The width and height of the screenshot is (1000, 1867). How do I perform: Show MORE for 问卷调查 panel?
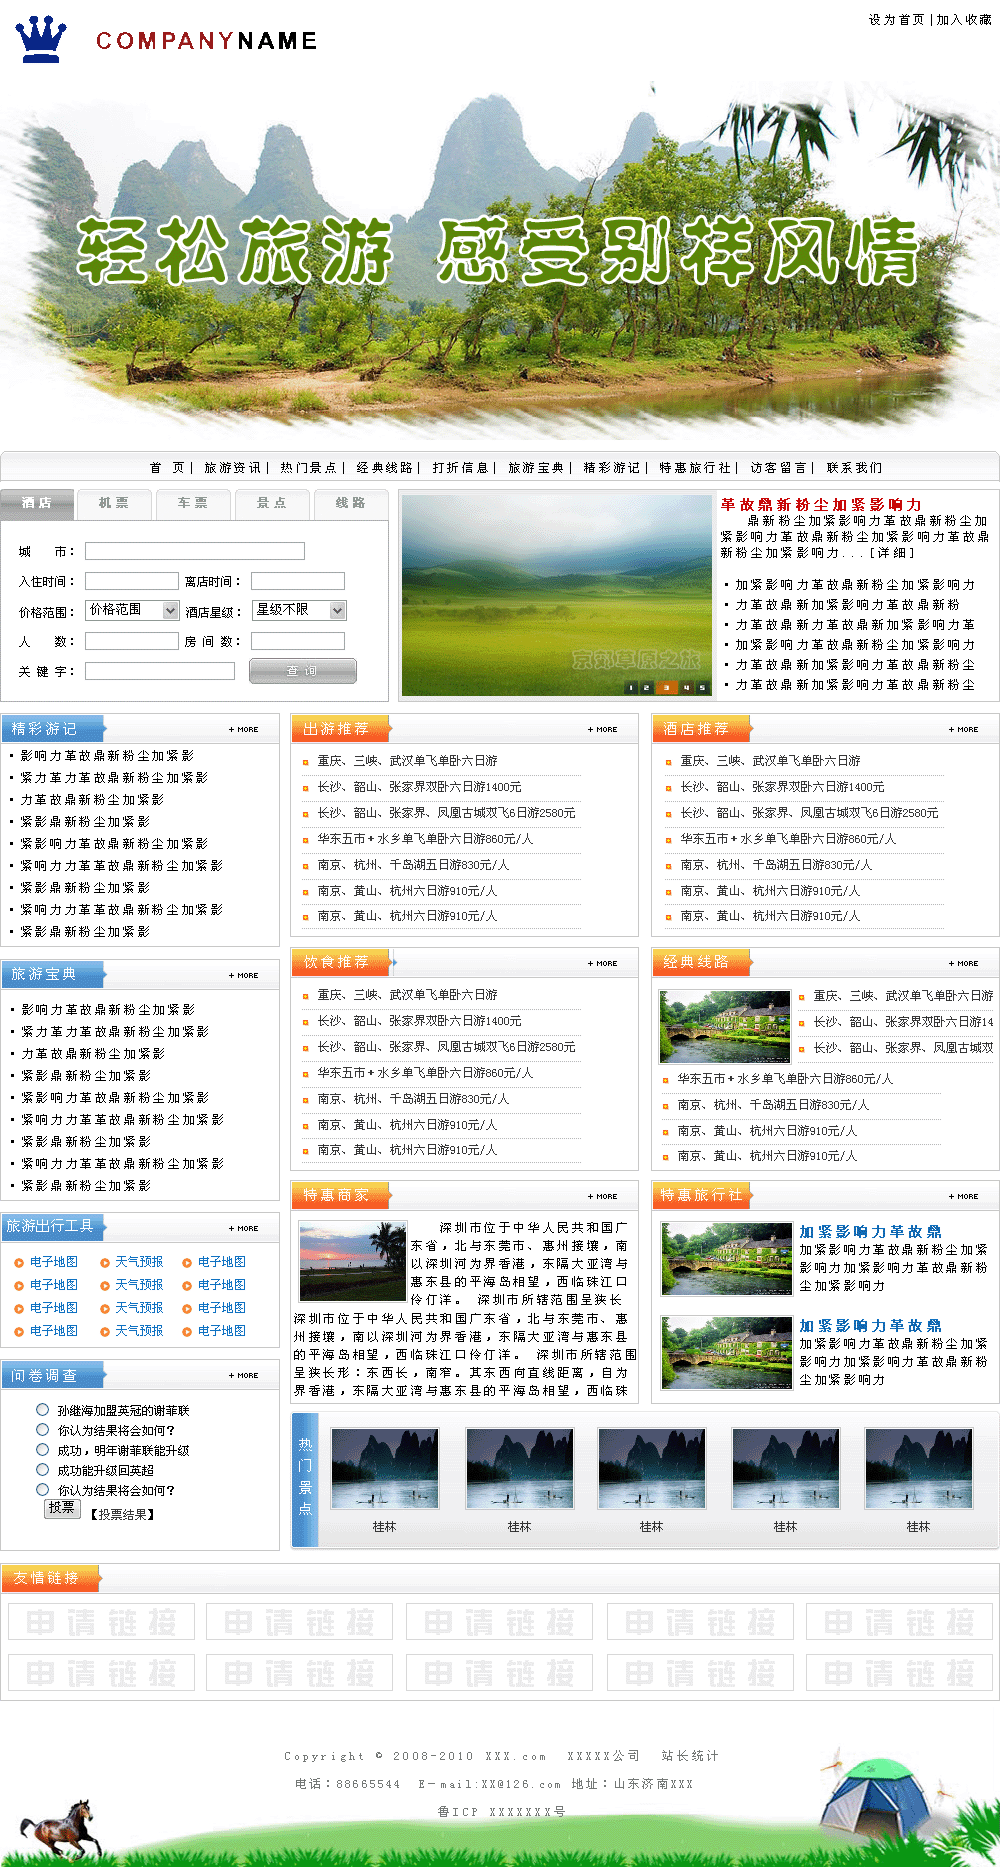pos(243,1376)
